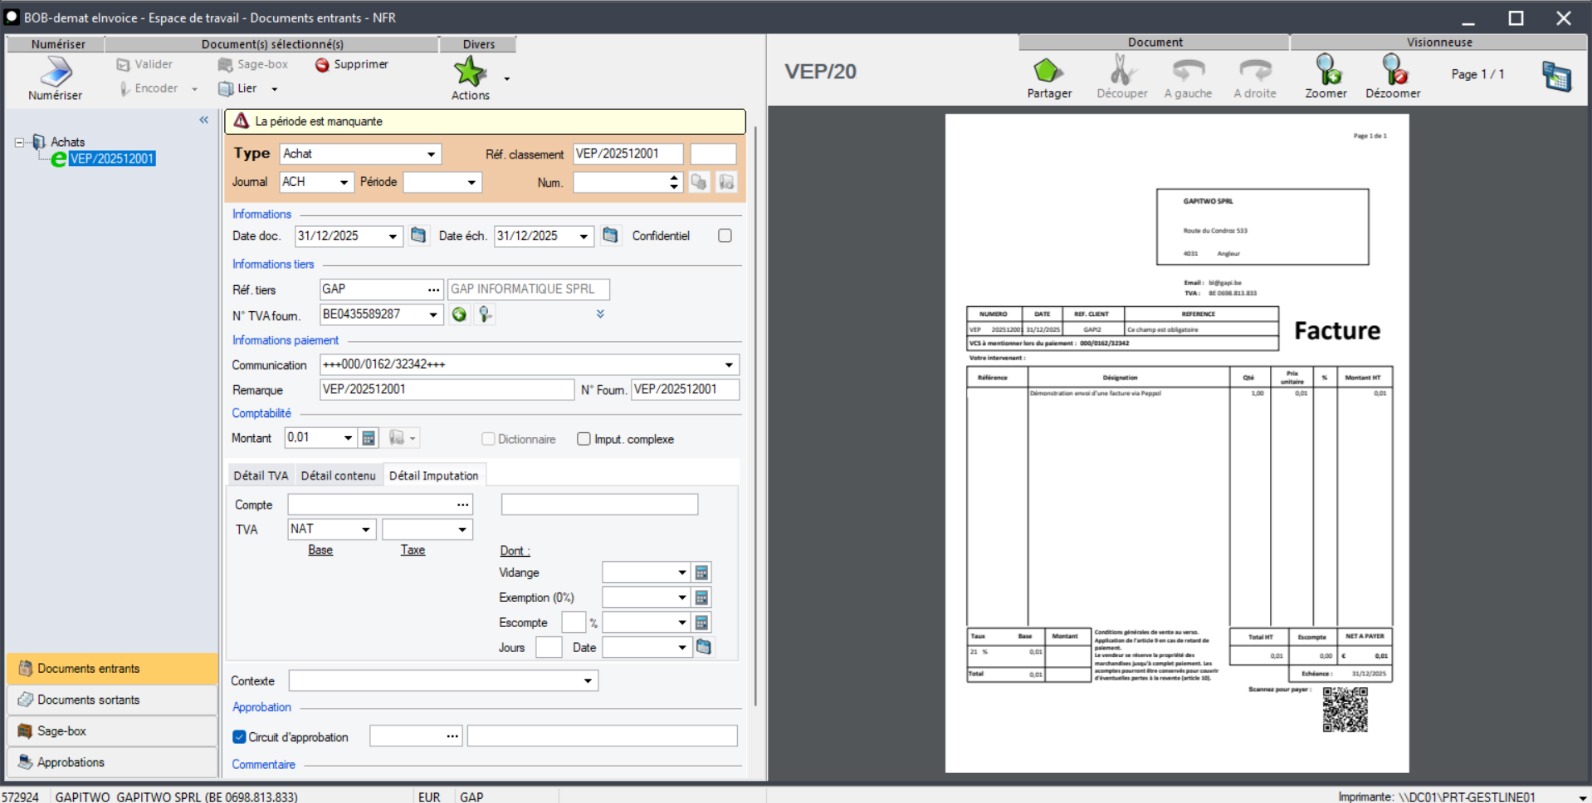The height and width of the screenshot is (803, 1592).
Task: Click the Partager share icon
Action: pyautogui.click(x=1048, y=71)
